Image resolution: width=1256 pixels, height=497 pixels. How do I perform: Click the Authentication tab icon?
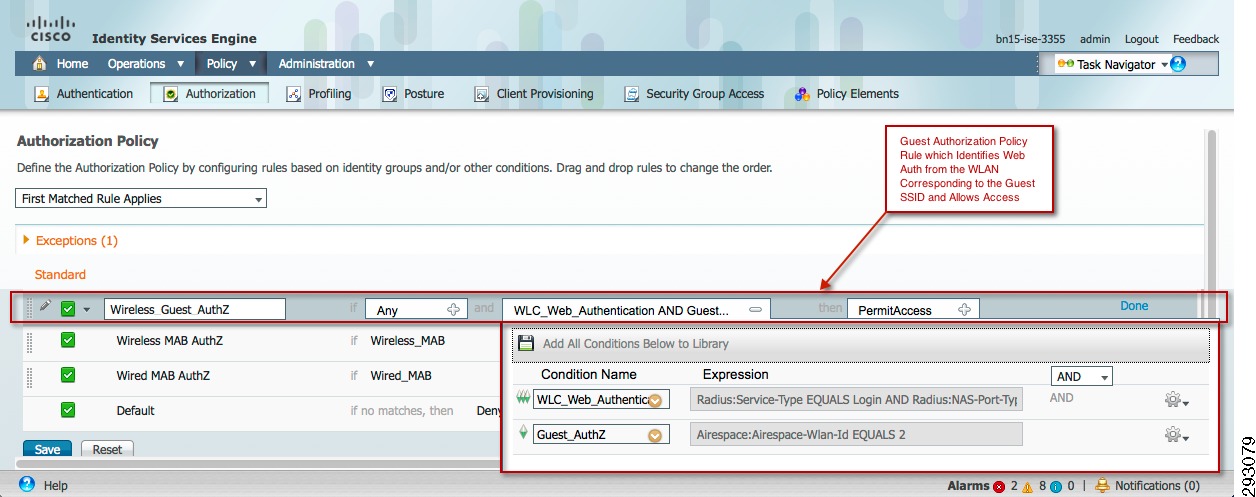42,94
